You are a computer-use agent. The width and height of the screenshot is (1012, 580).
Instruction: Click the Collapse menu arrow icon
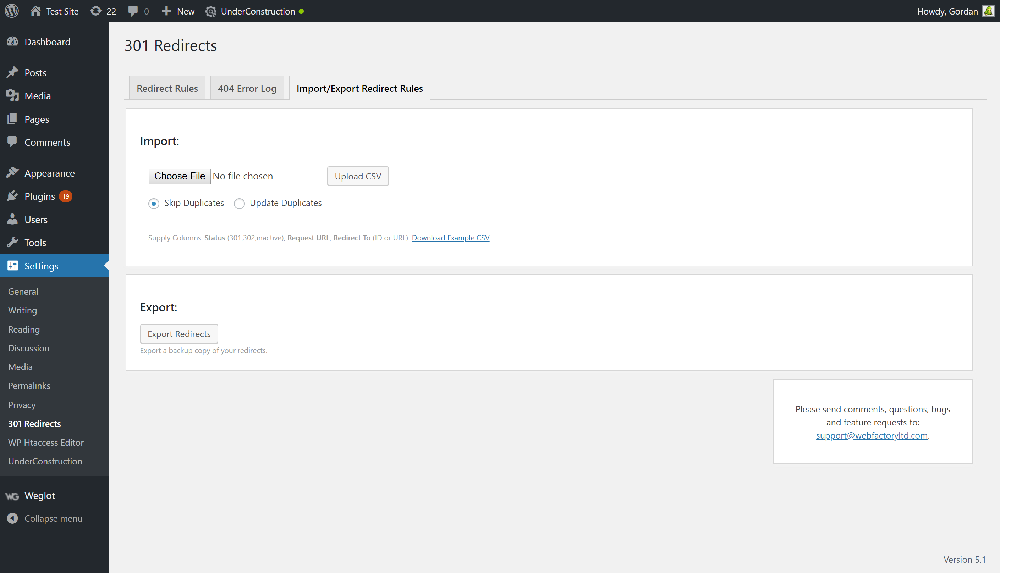click(12, 519)
